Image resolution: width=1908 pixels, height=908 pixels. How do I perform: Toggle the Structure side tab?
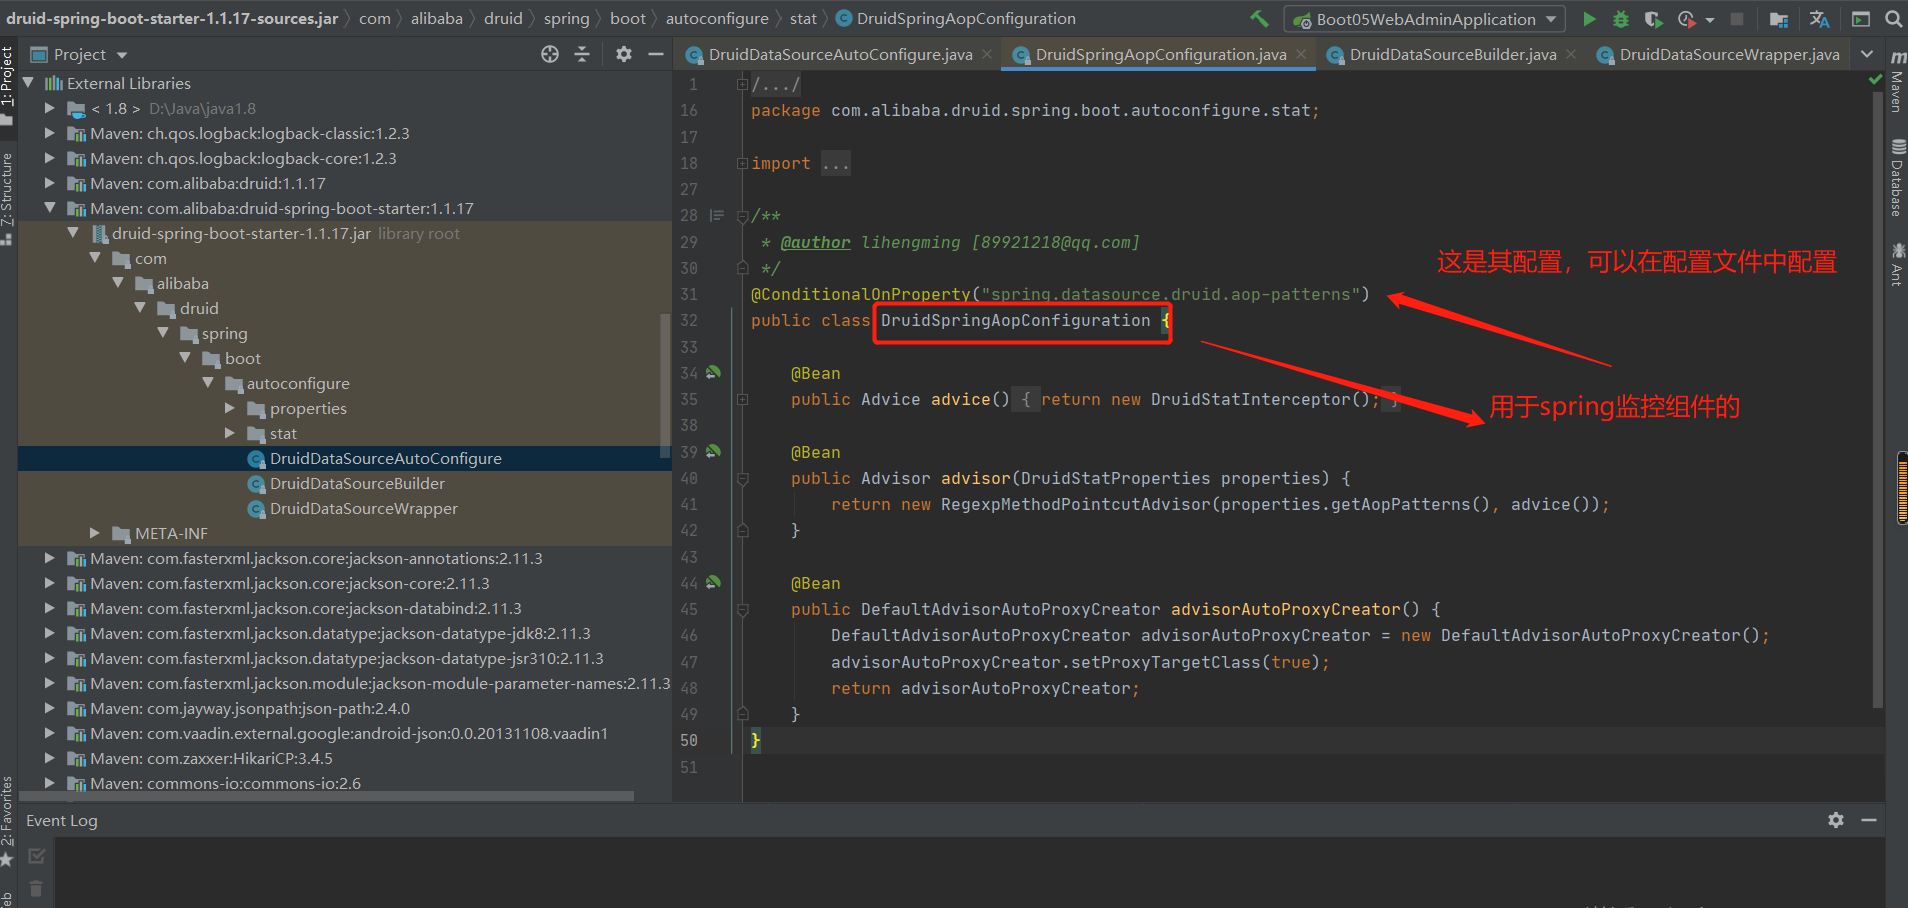pyautogui.click(x=8, y=198)
